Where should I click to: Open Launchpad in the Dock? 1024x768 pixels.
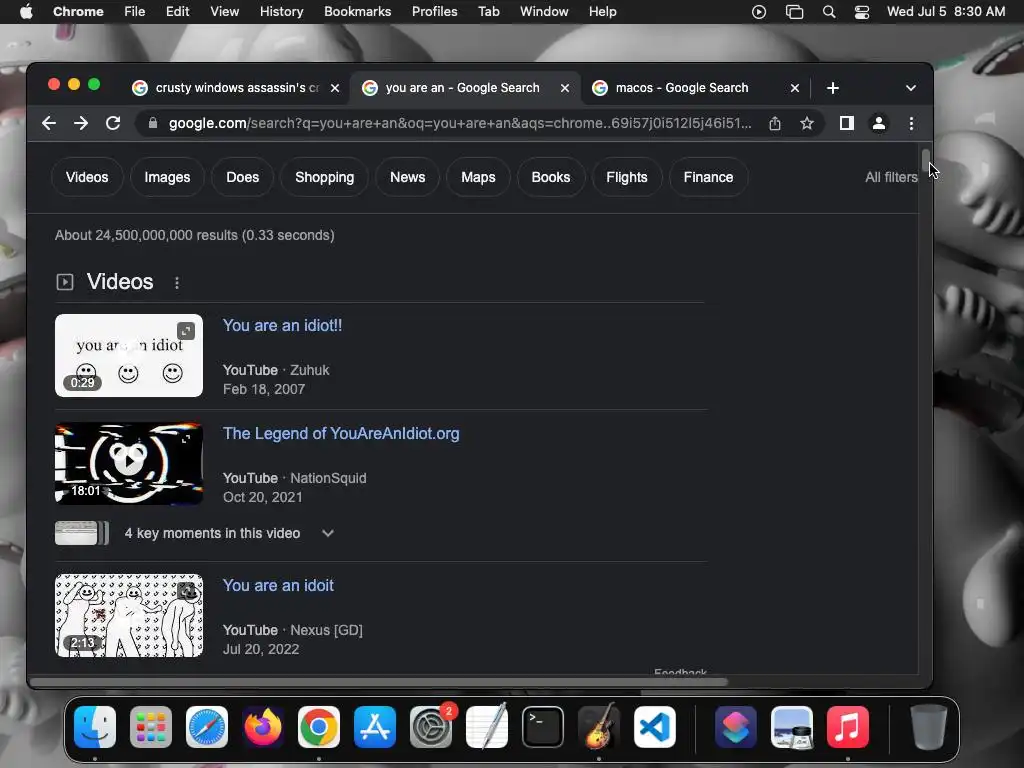151,727
